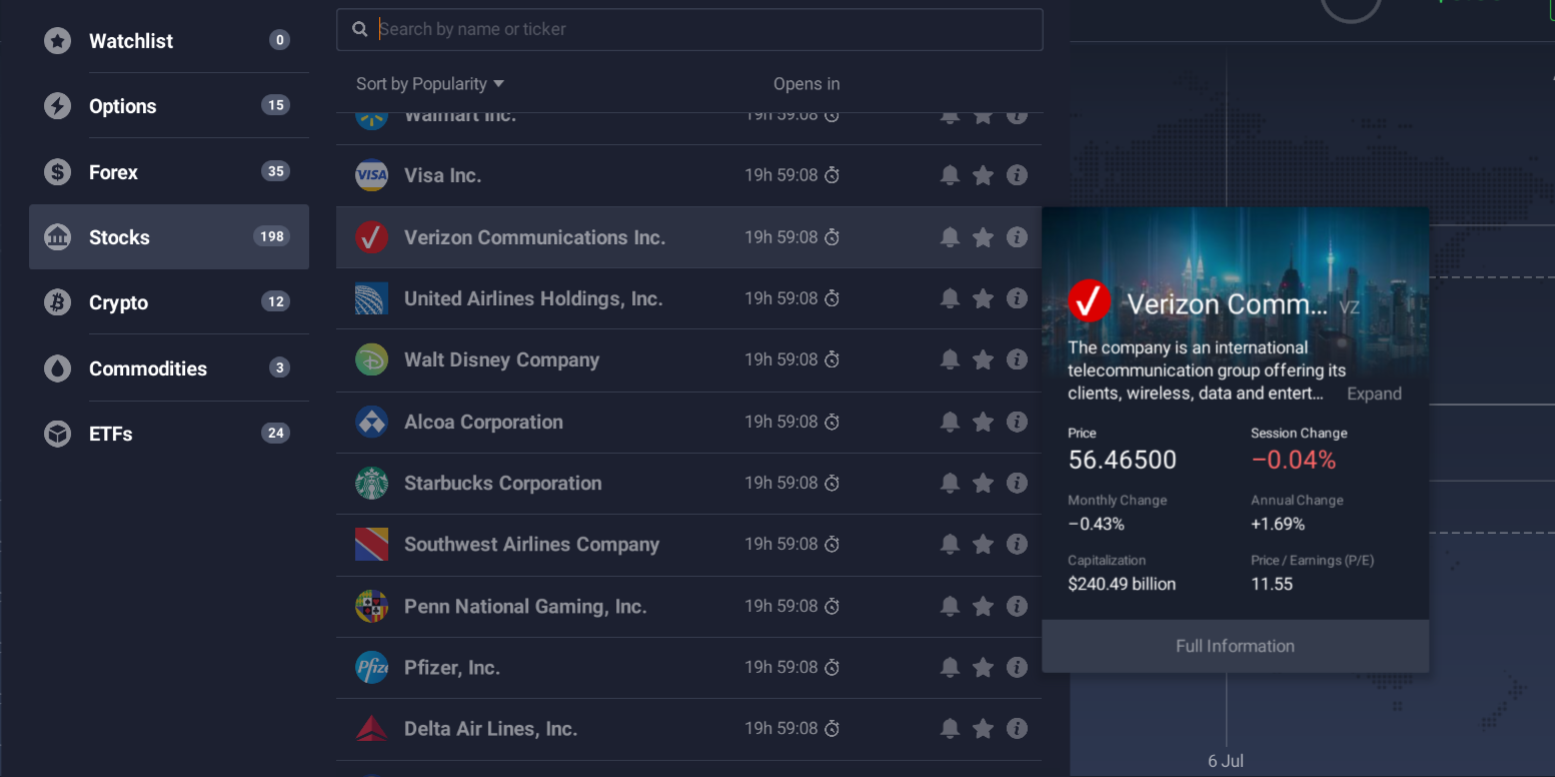
Task: Star Alcoa Corporation as favorite
Action: (x=983, y=422)
